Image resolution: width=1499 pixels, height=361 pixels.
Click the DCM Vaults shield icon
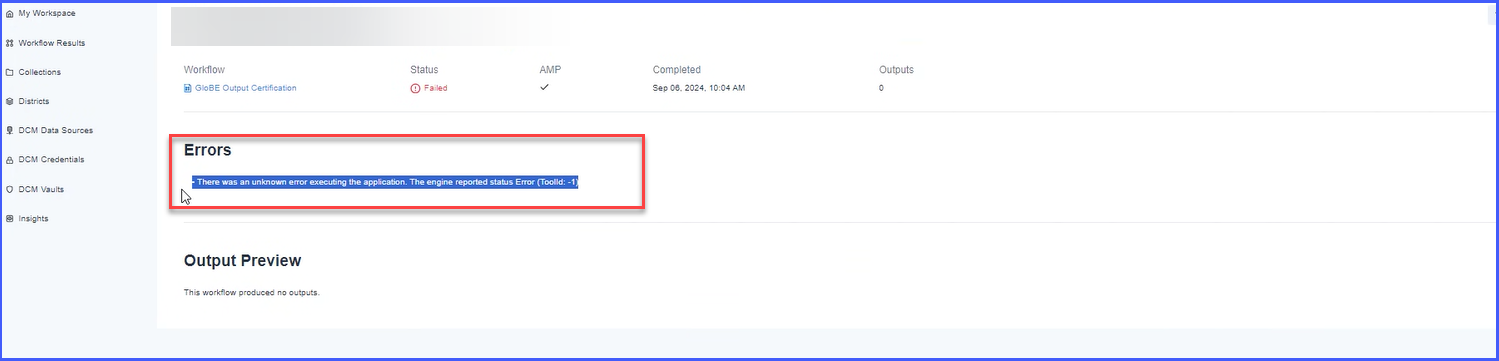click(x=9, y=189)
